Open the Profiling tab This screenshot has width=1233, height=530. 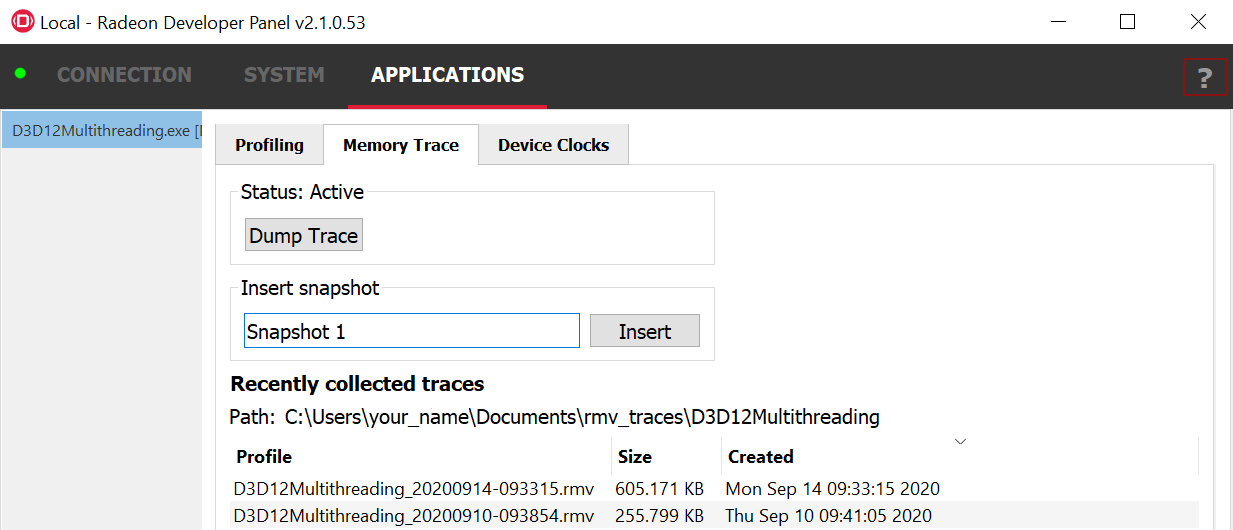point(269,145)
